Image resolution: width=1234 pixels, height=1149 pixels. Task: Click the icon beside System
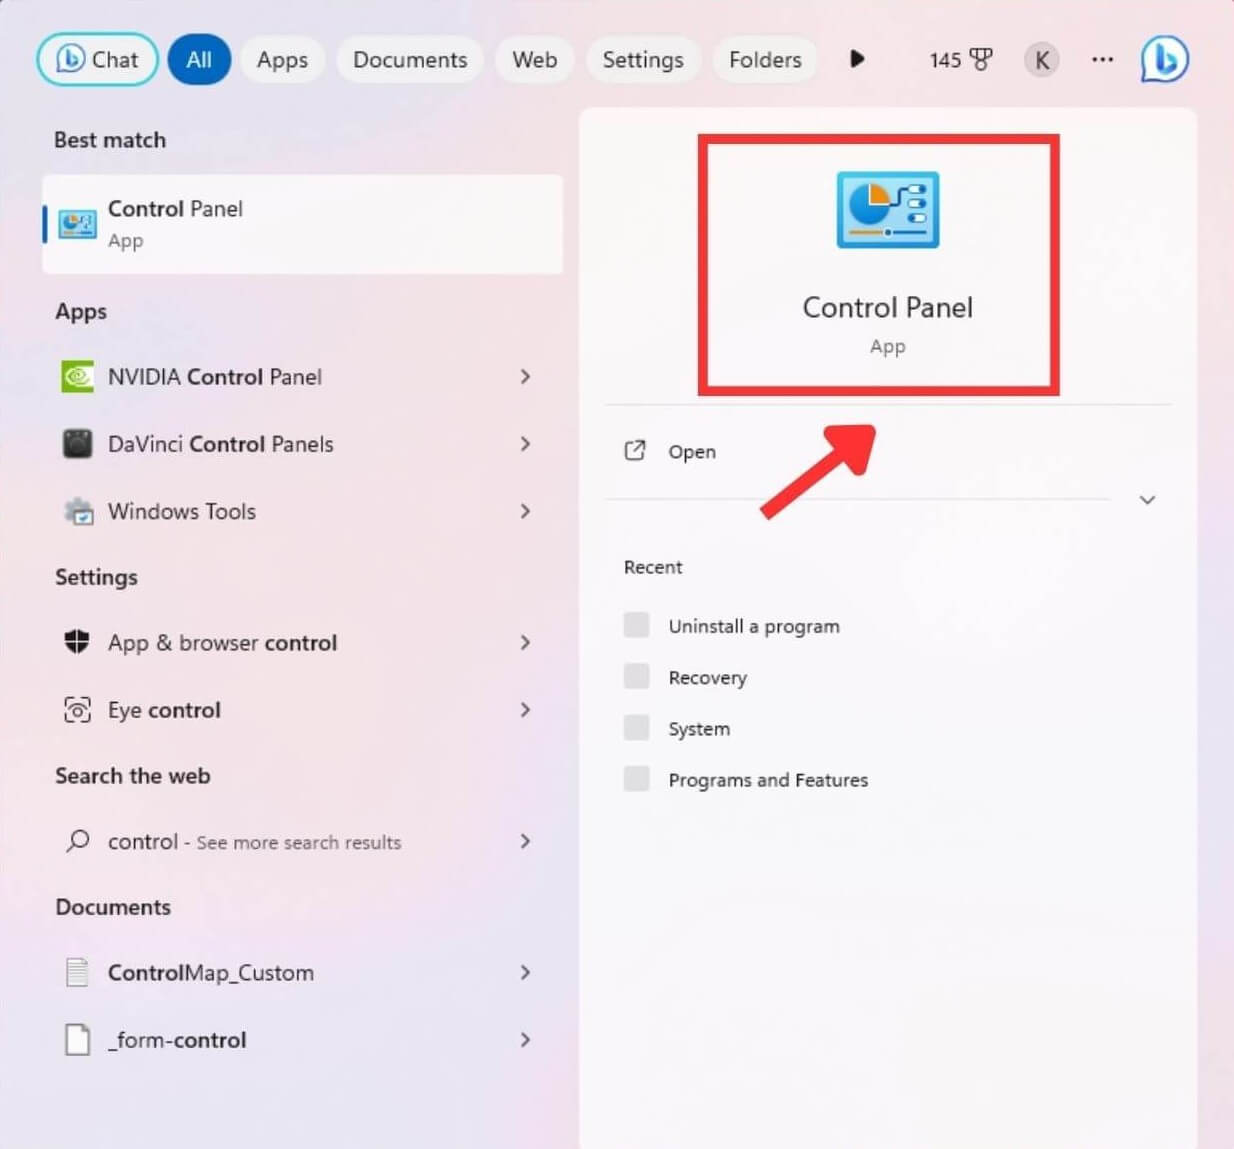tap(636, 727)
